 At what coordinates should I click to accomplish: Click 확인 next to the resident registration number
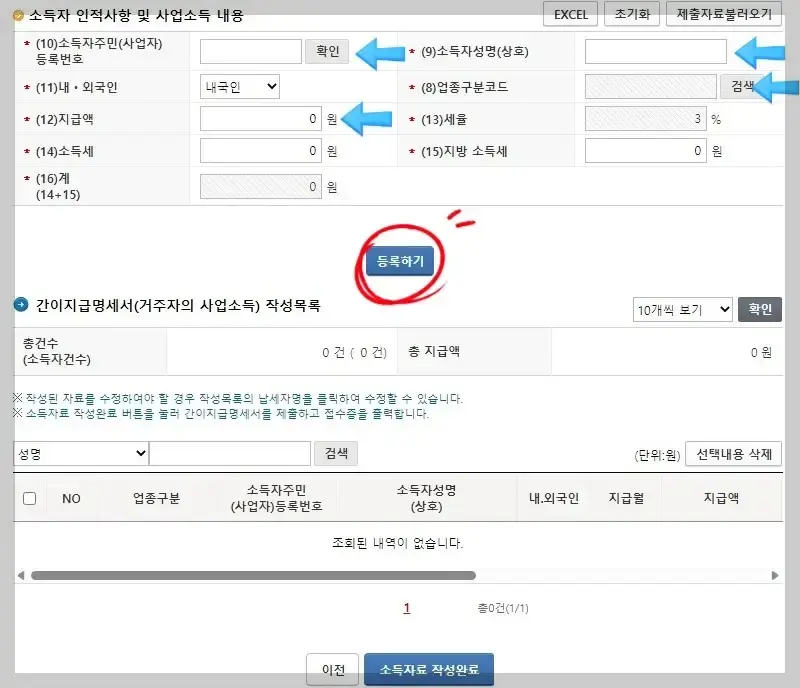pos(327,50)
